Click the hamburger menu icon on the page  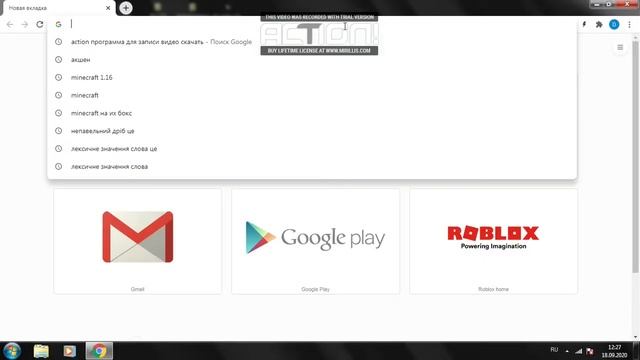[620, 47]
